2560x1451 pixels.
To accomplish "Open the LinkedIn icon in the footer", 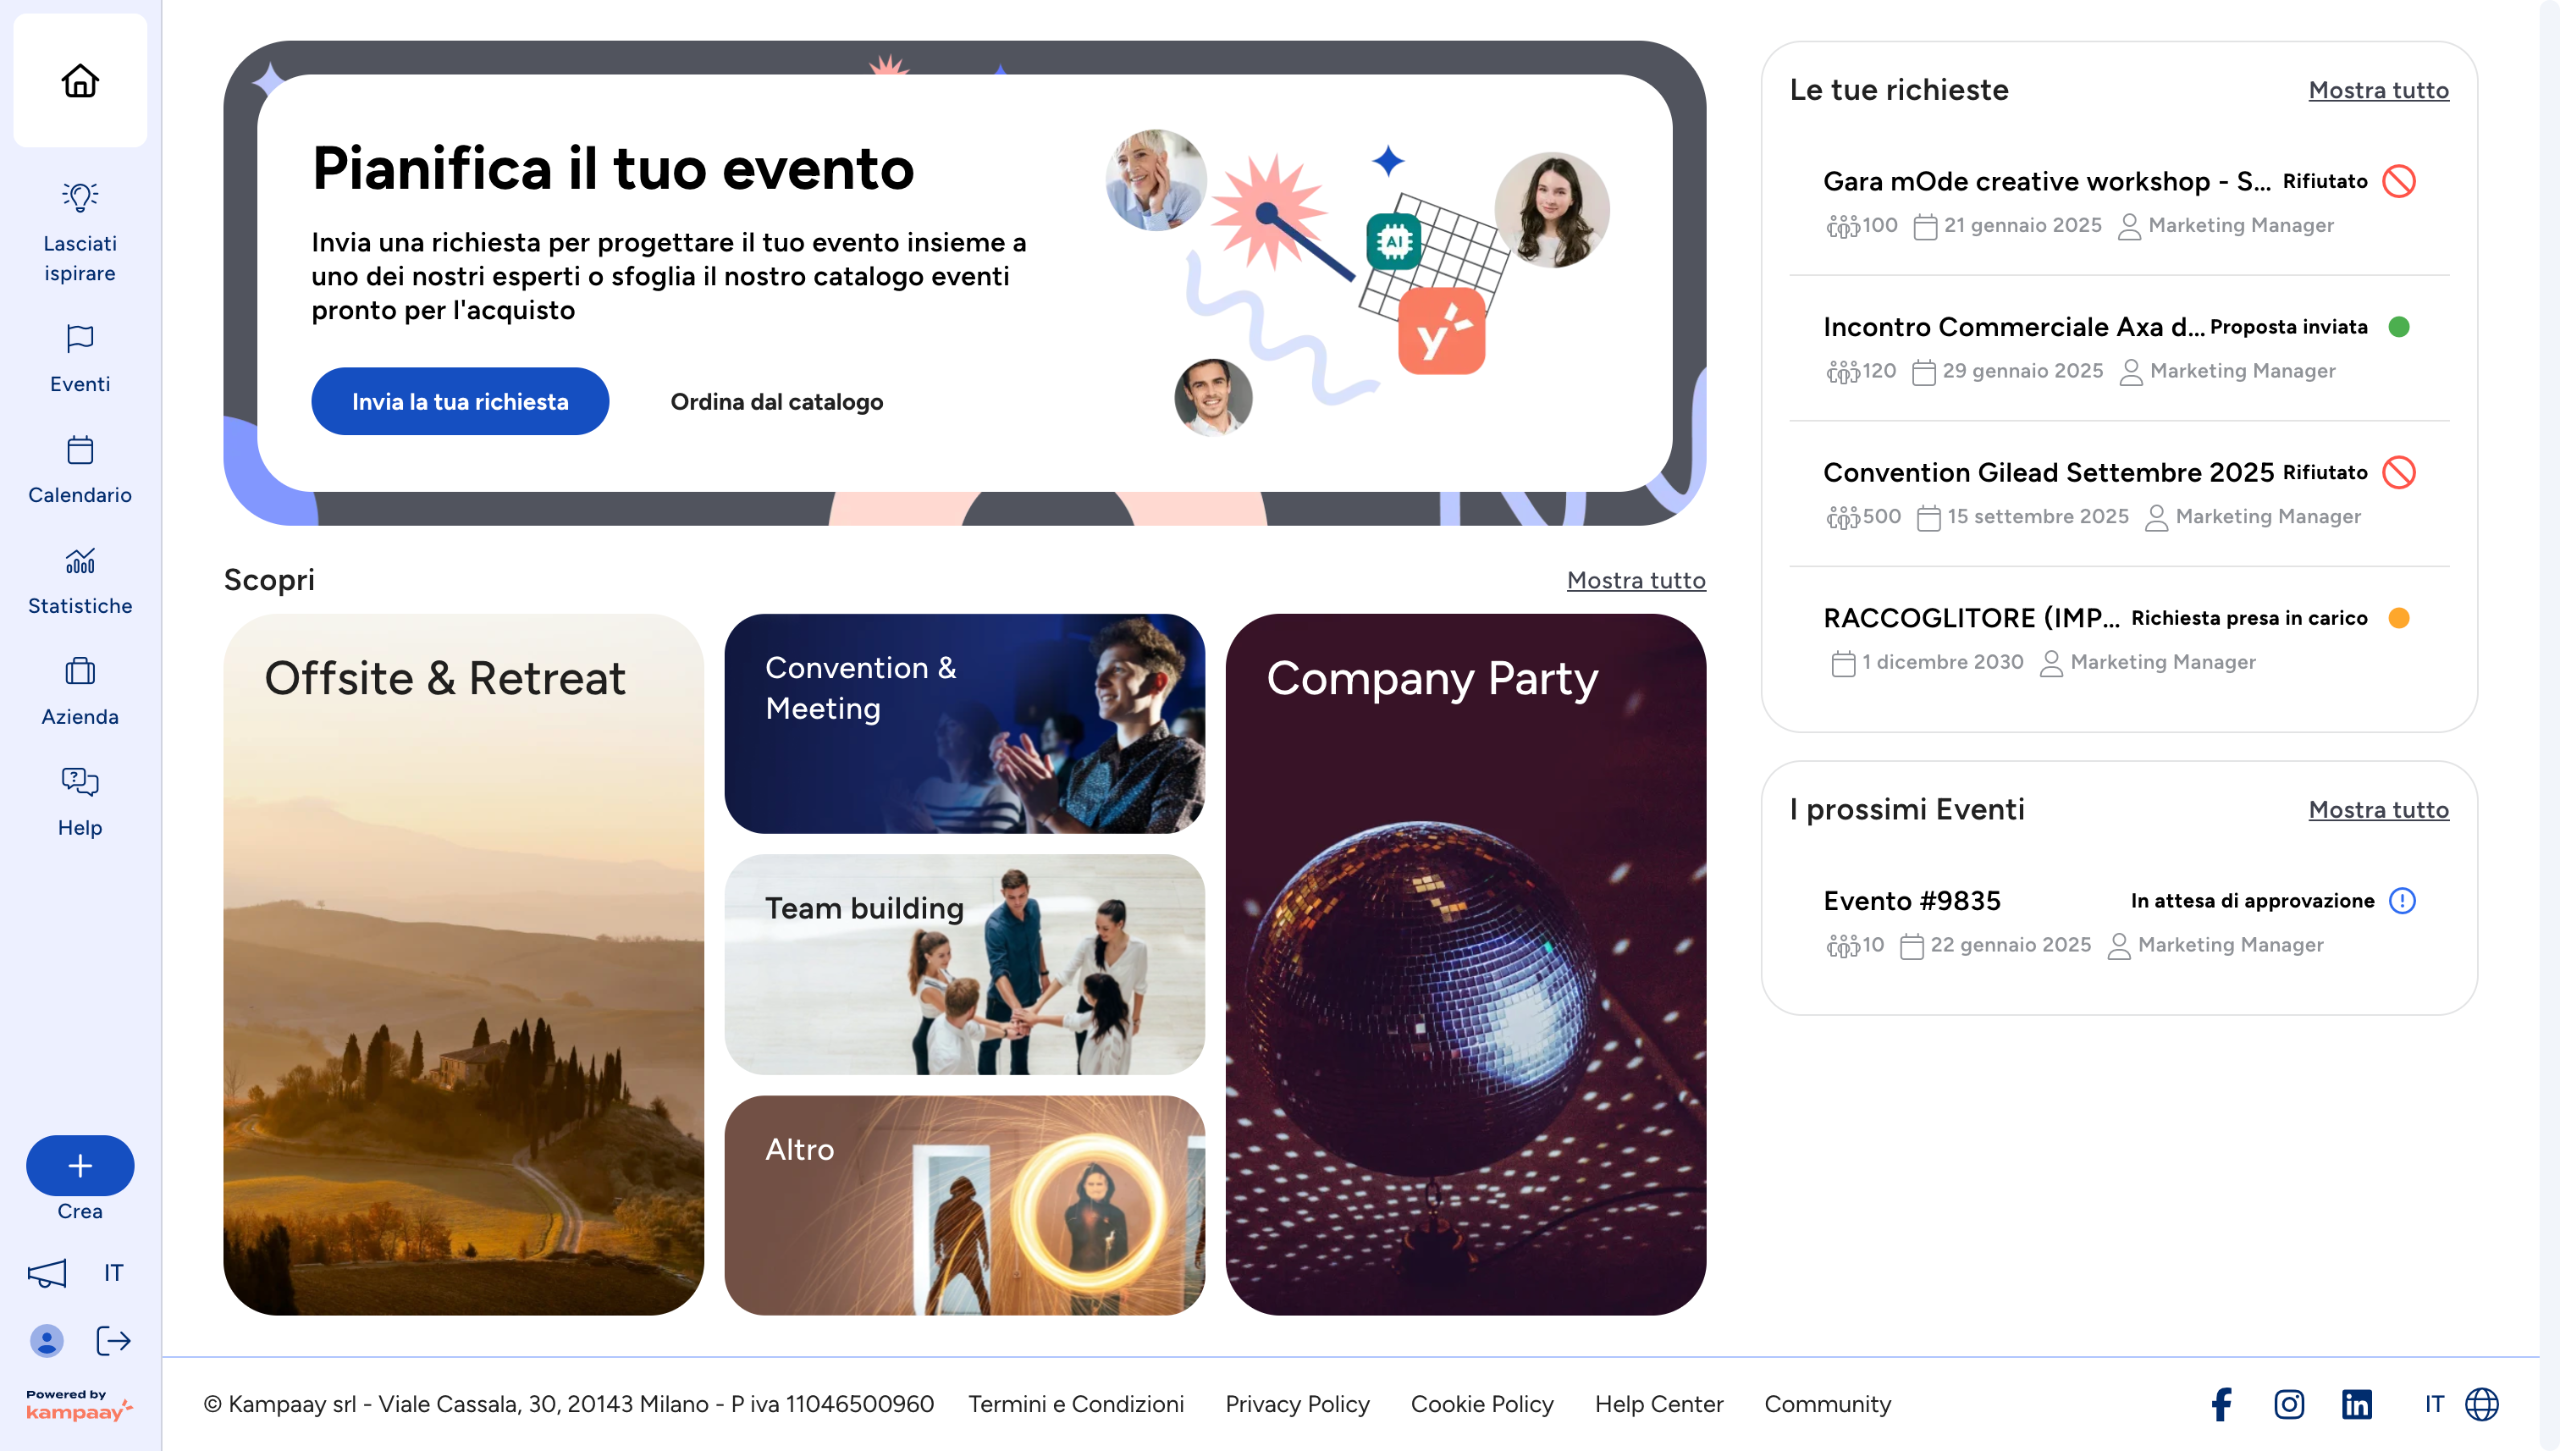I will [x=2356, y=1405].
